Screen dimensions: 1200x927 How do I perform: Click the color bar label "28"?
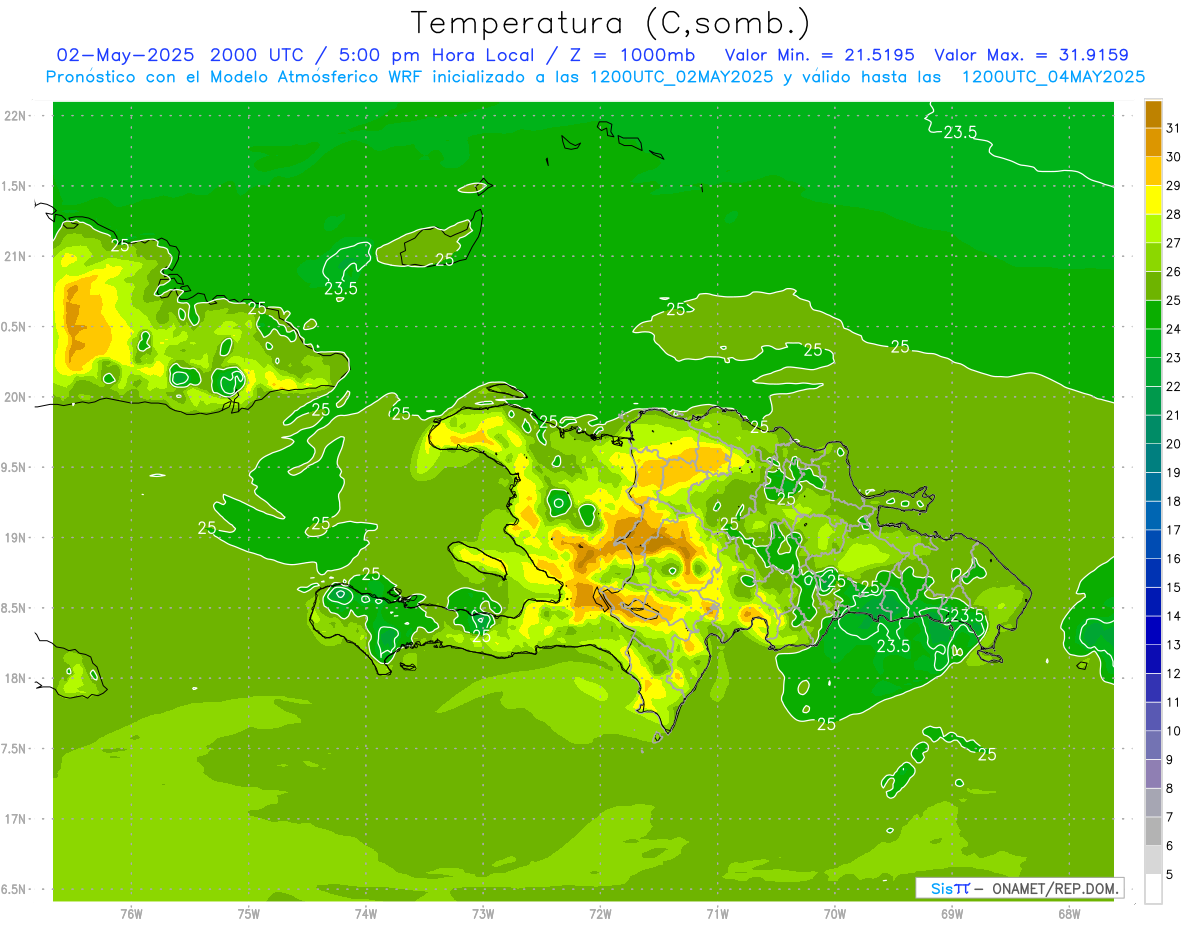coord(1173,214)
